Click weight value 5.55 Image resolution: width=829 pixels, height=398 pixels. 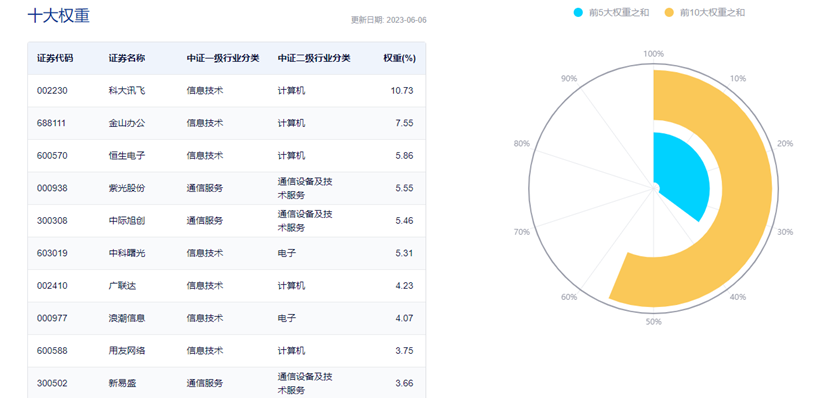(404, 188)
